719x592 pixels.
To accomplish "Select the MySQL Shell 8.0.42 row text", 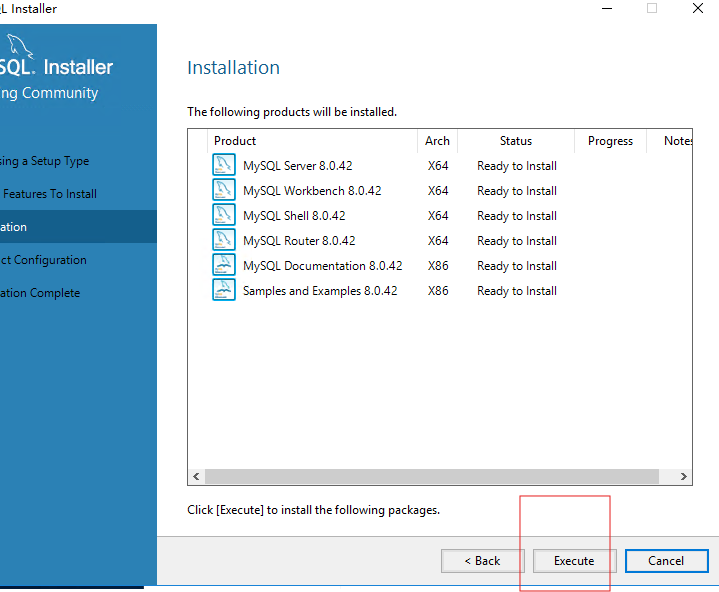I will 294,216.
